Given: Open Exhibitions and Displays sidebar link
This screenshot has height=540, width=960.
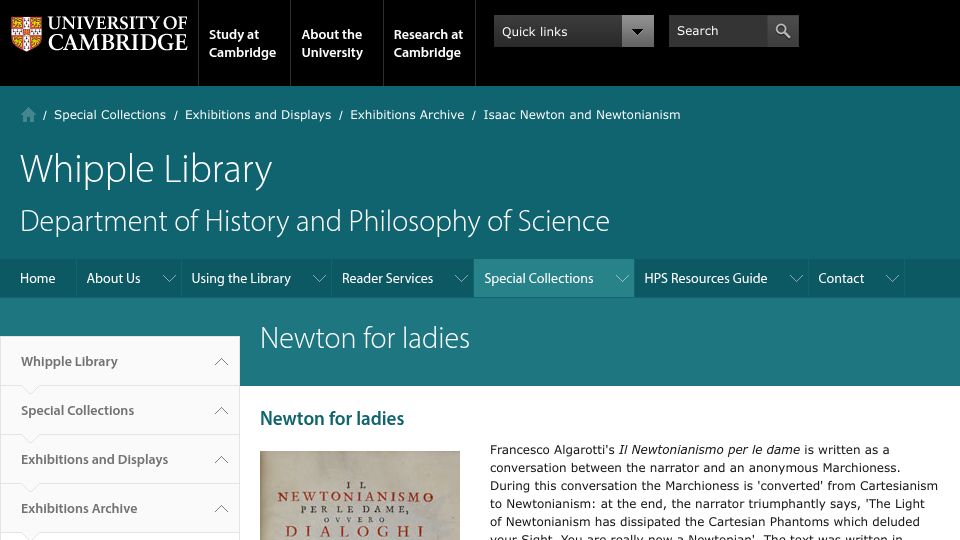Looking at the screenshot, I should coord(94,460).
